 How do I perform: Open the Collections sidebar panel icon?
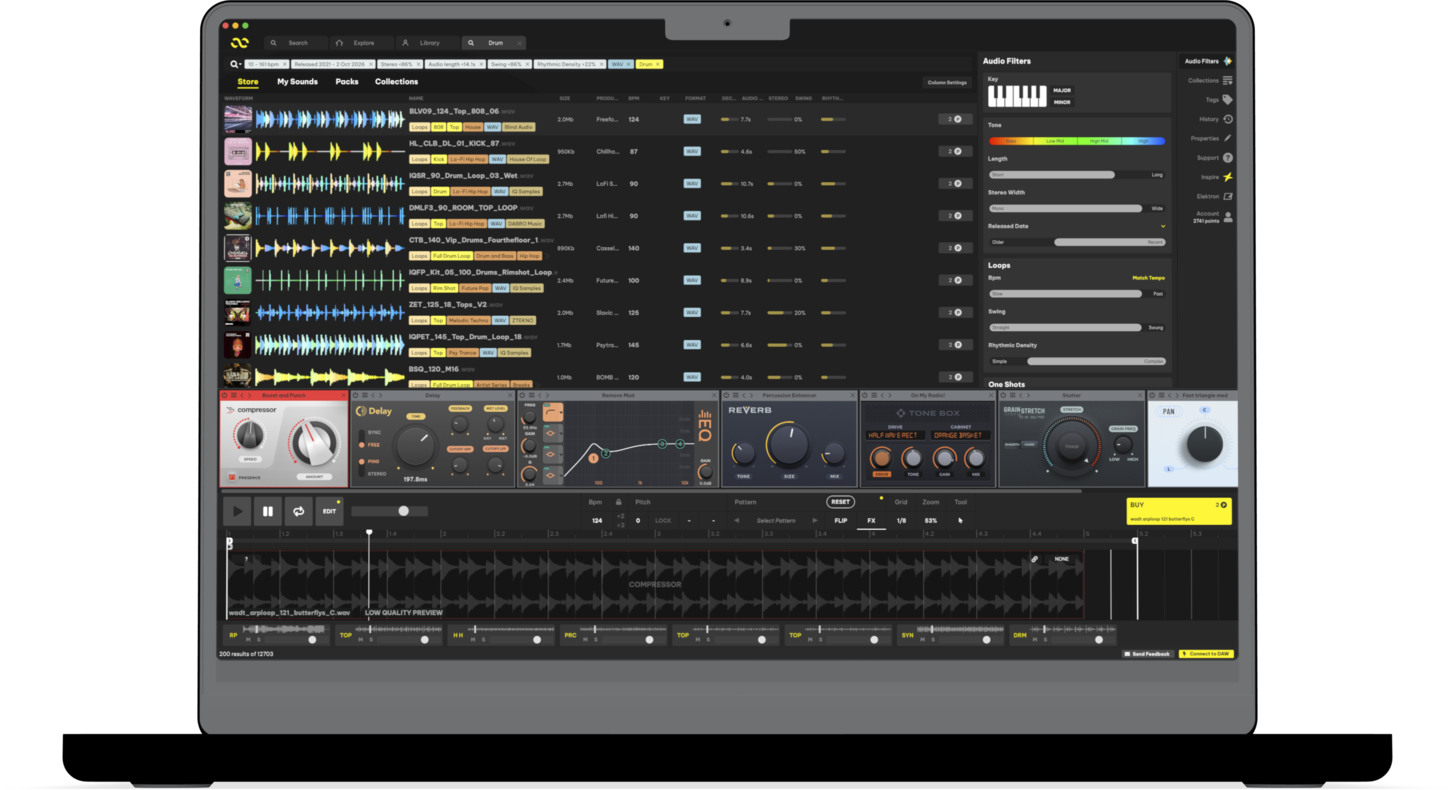click(x=1227, y=80)
